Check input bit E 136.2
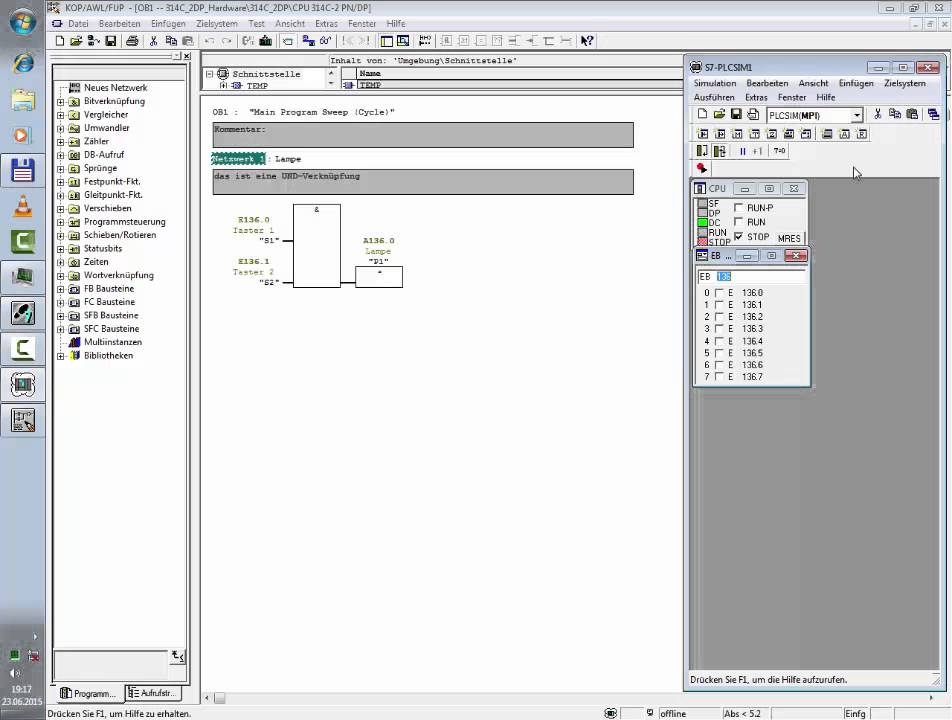 coord(719,317)
